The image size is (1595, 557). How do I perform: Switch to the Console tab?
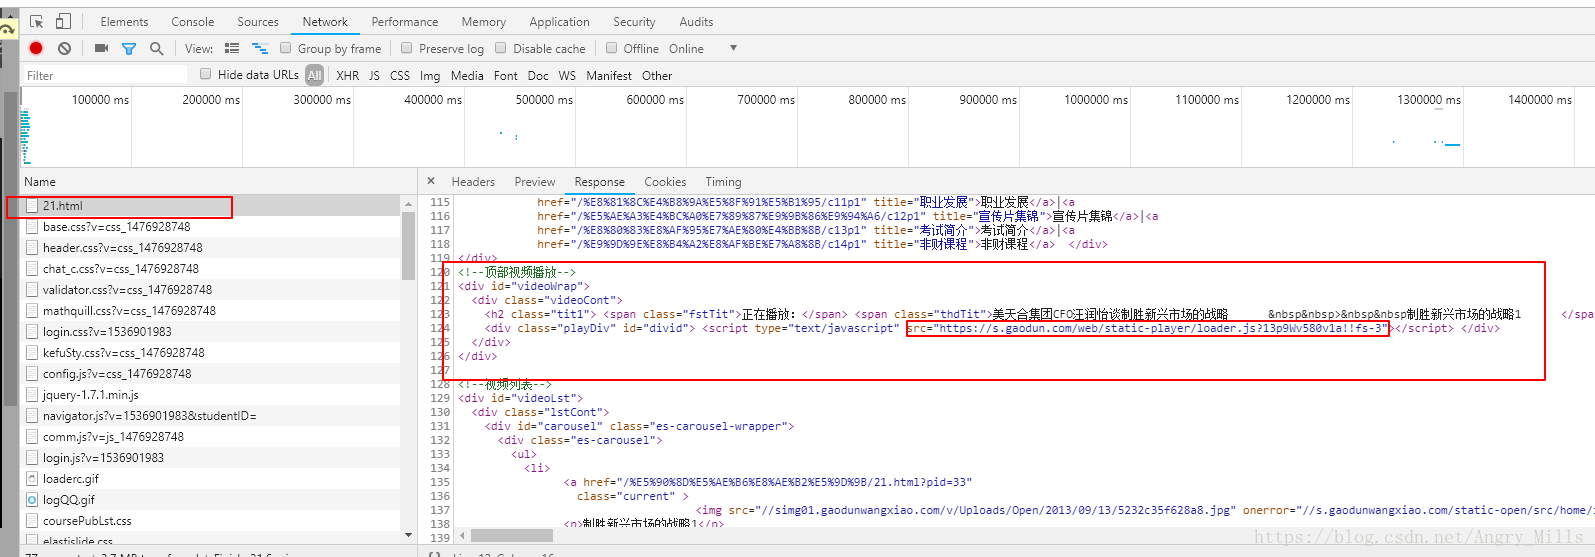pyautogui.click(x=193, y=21)
